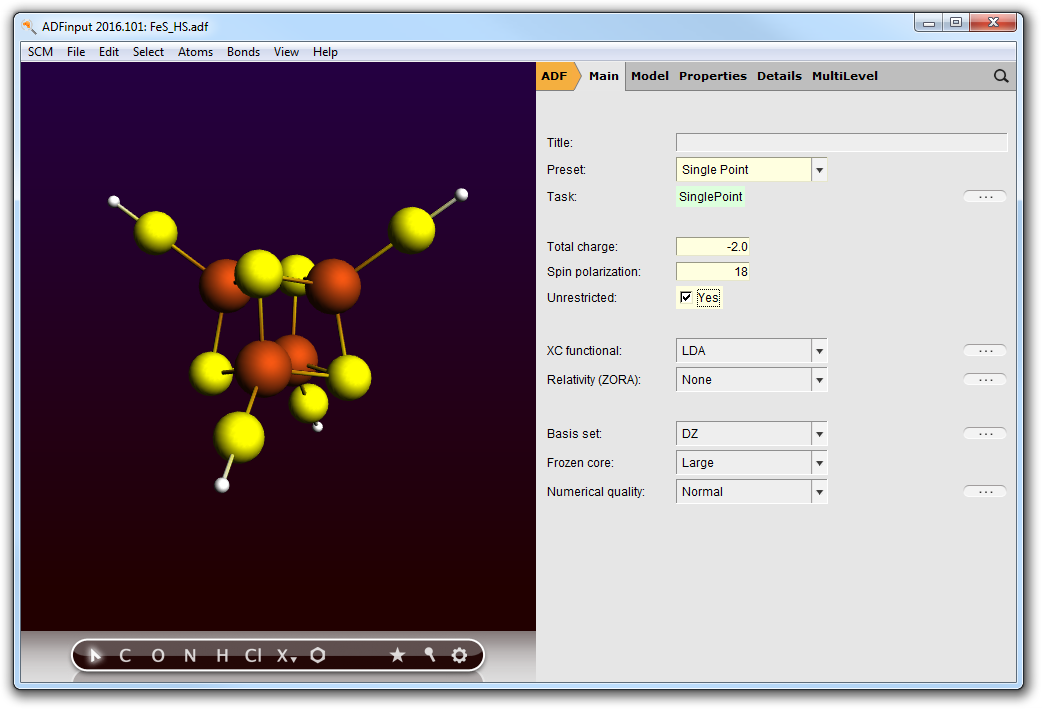Open the Frozen core dropdown
Viewport: 1042px width, 709px height.
[819, 463]
